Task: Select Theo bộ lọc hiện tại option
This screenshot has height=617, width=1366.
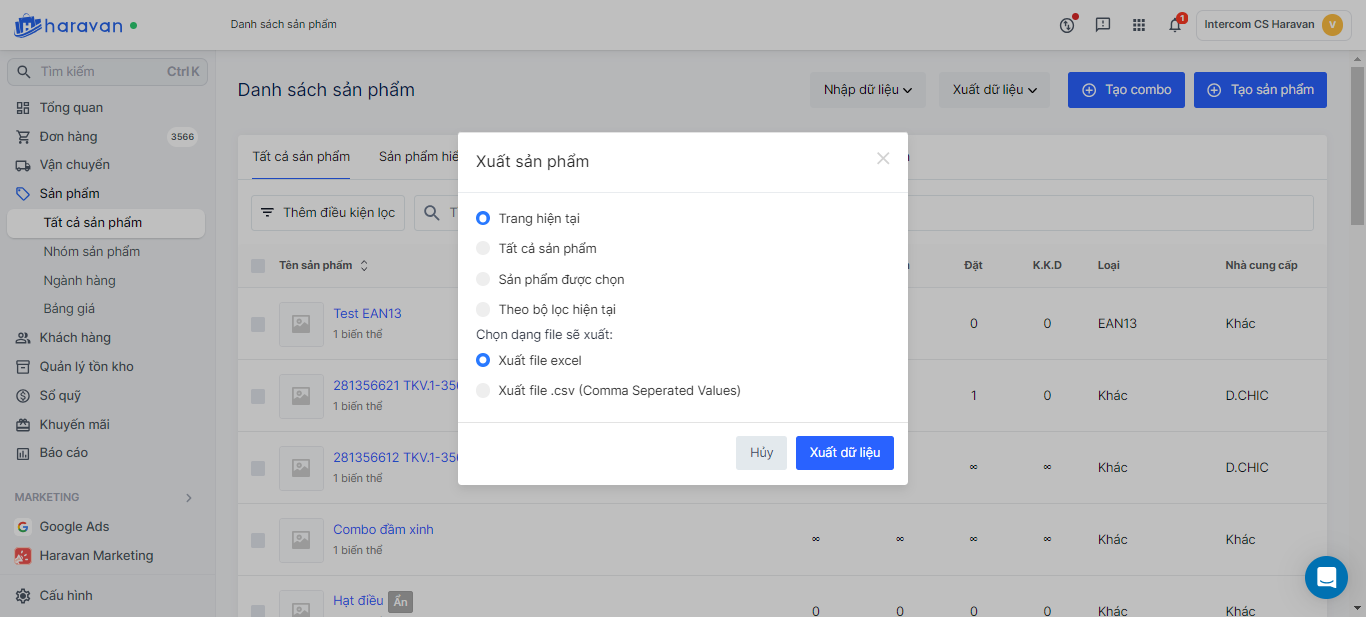Action: 483,309
